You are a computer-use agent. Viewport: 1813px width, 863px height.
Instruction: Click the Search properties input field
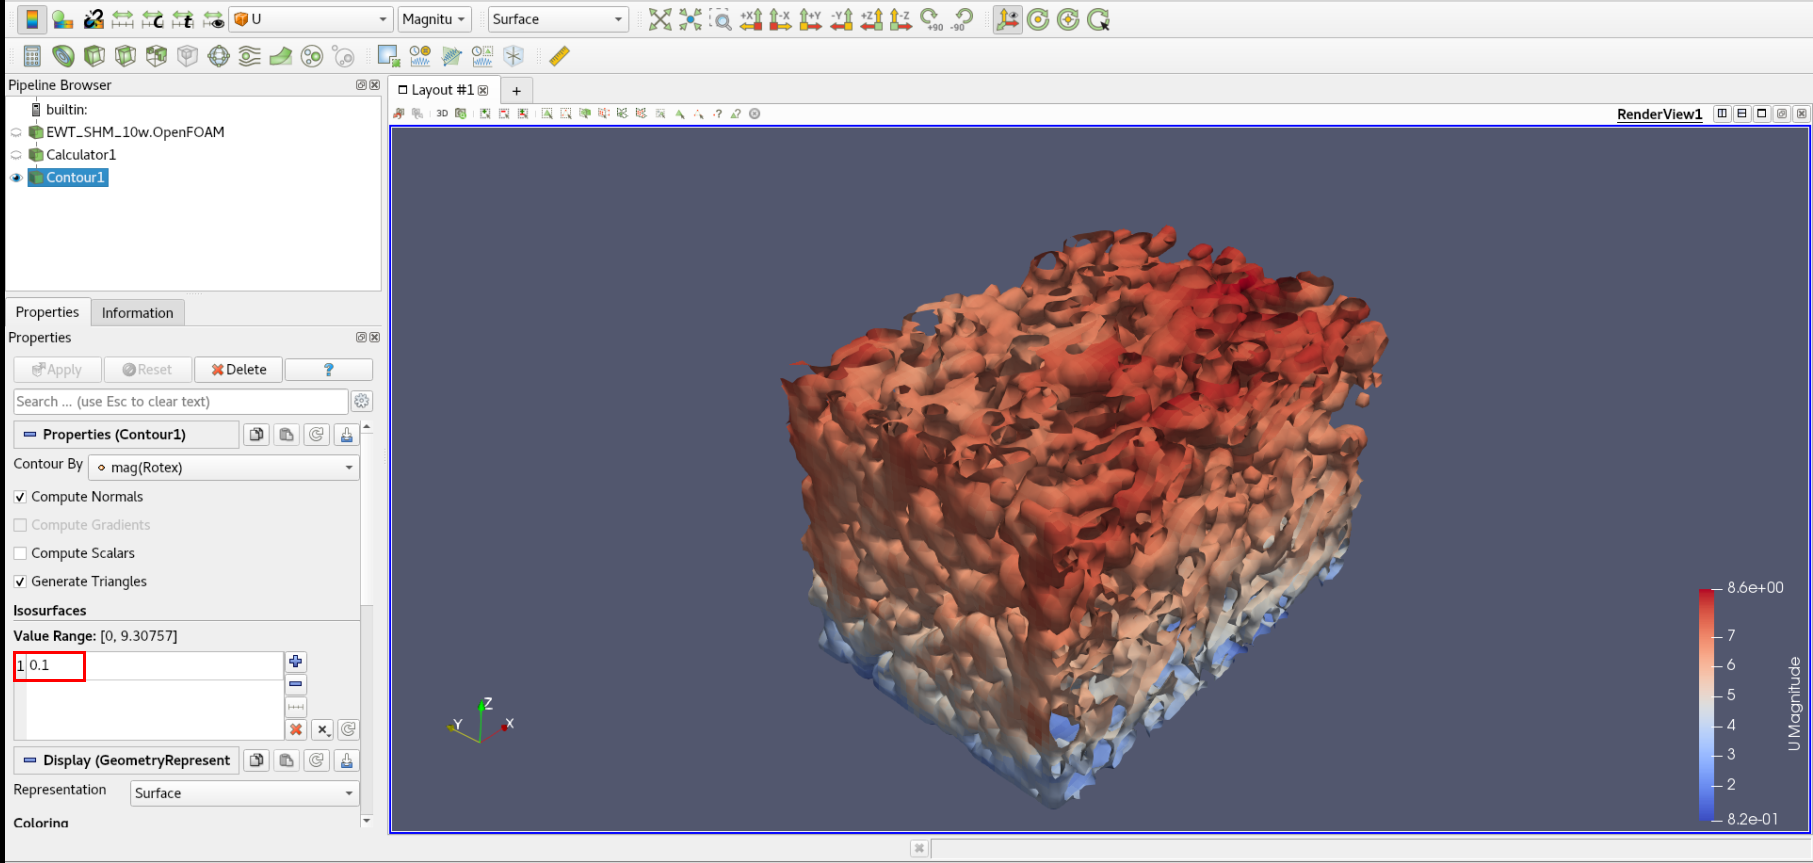[181, 401]
